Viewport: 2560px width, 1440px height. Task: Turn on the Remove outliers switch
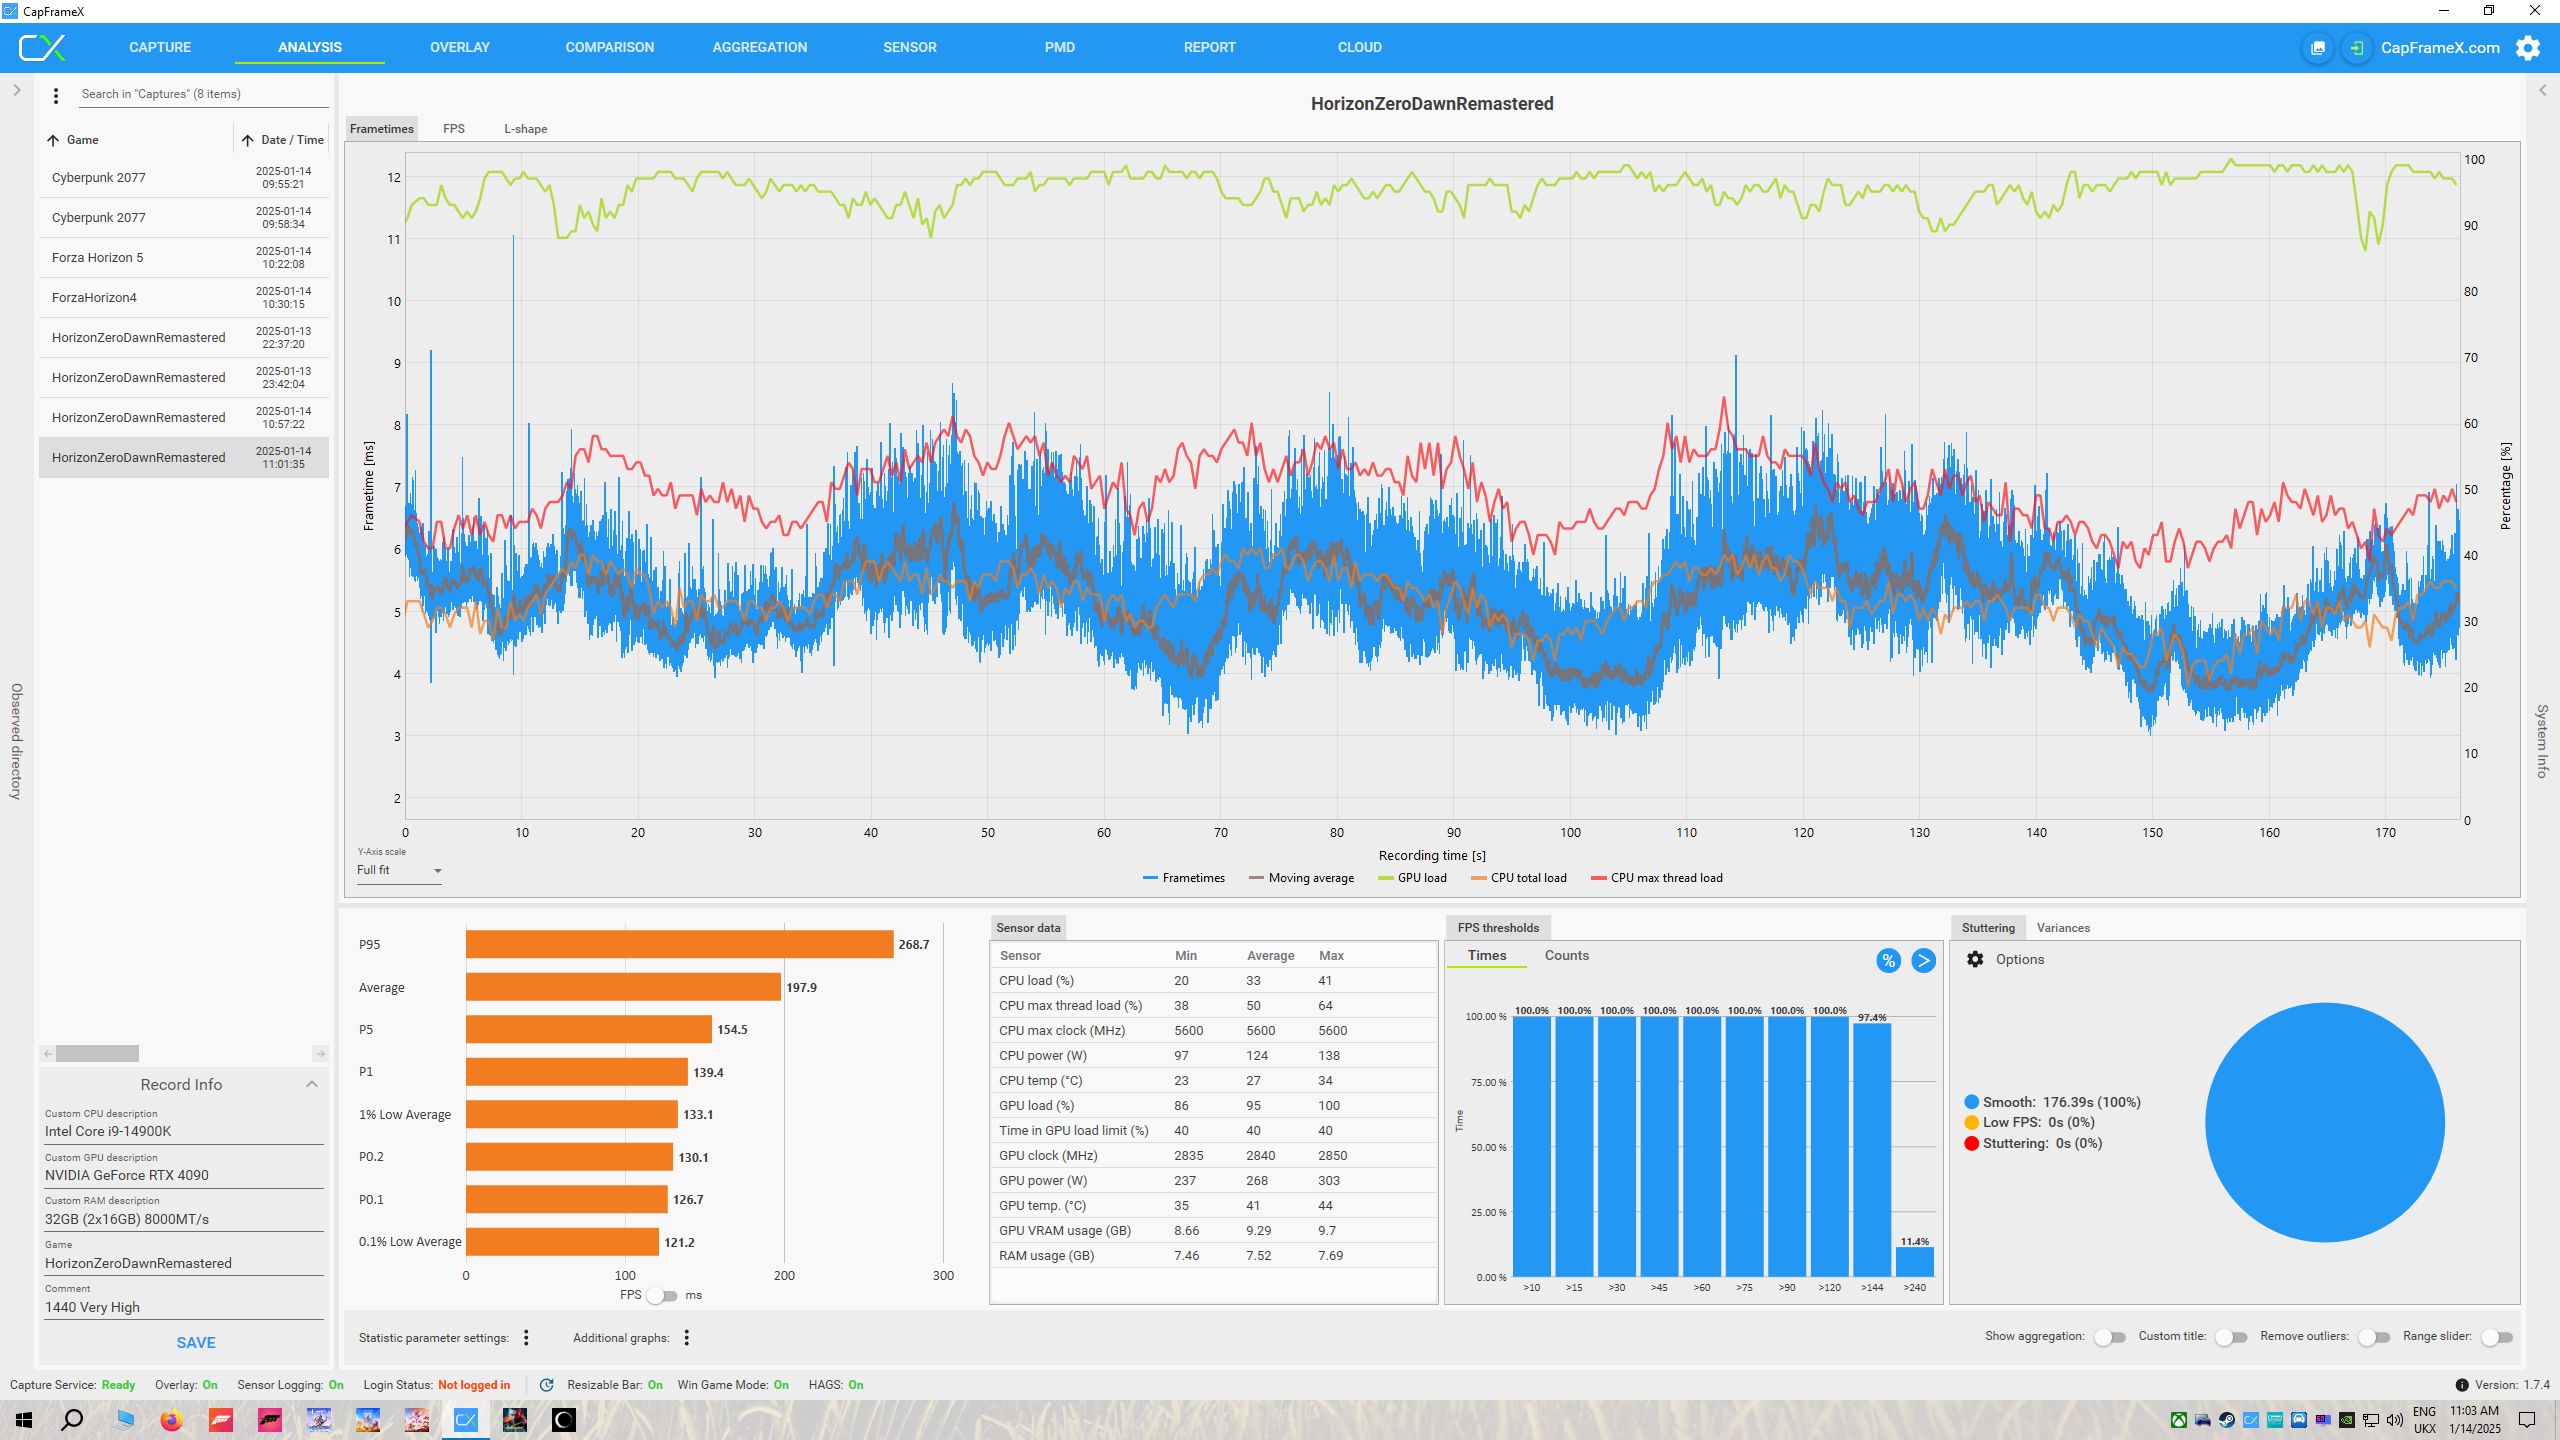pos(2373,1337)
